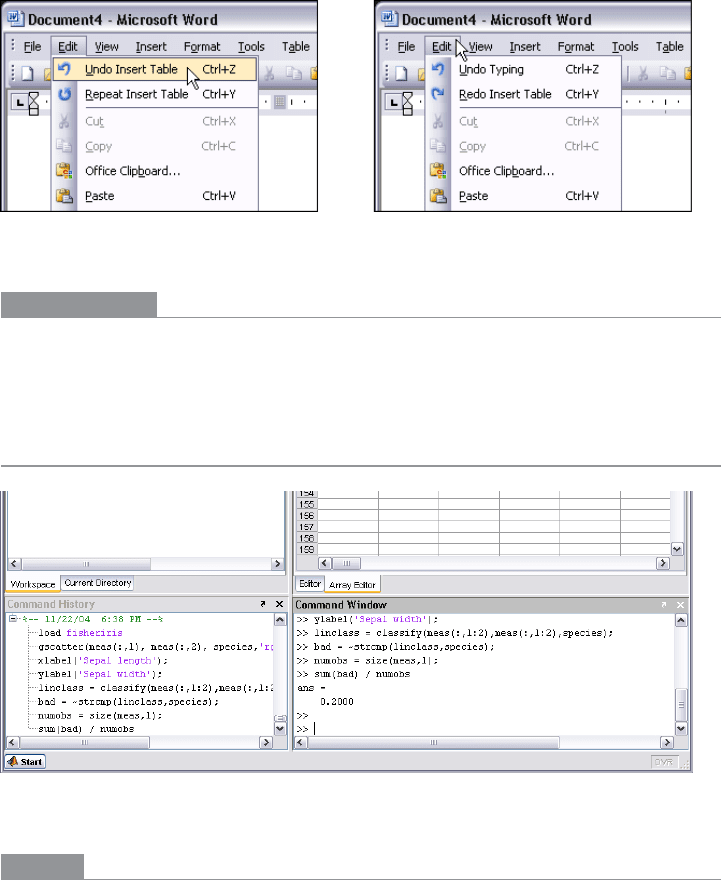Click the tab-stop selector in Word window showing Undo Typing
This screenshot has width=721, height=880.
[x=393, y=102]
